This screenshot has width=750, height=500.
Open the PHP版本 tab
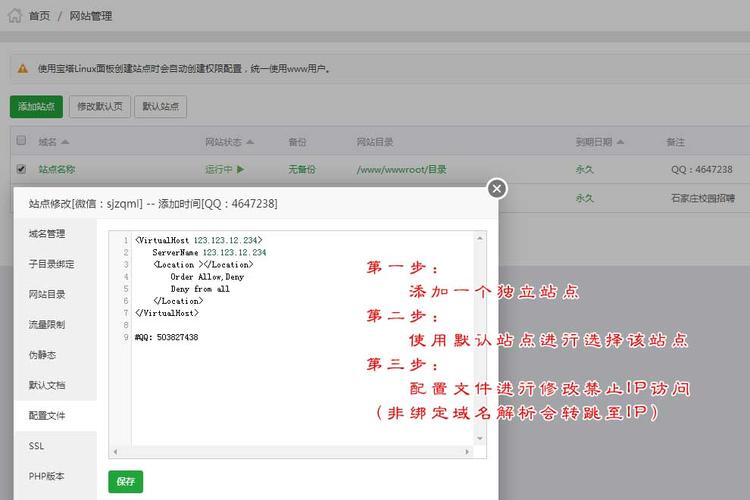click(46, 476)
